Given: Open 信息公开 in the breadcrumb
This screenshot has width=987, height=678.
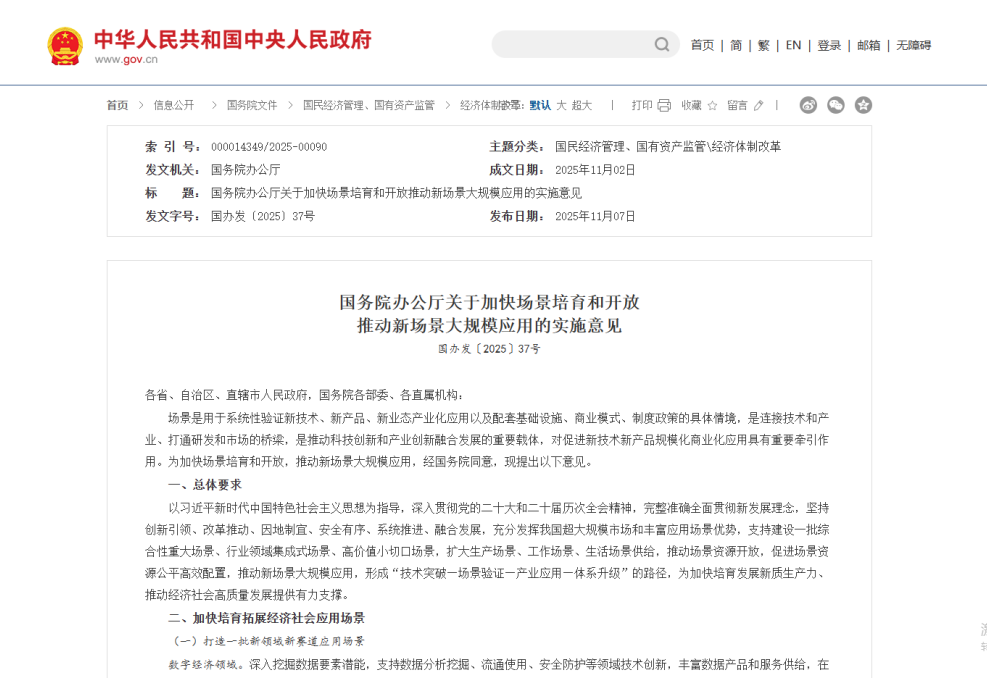Looking at the screenshot, I should pos(174,105).
